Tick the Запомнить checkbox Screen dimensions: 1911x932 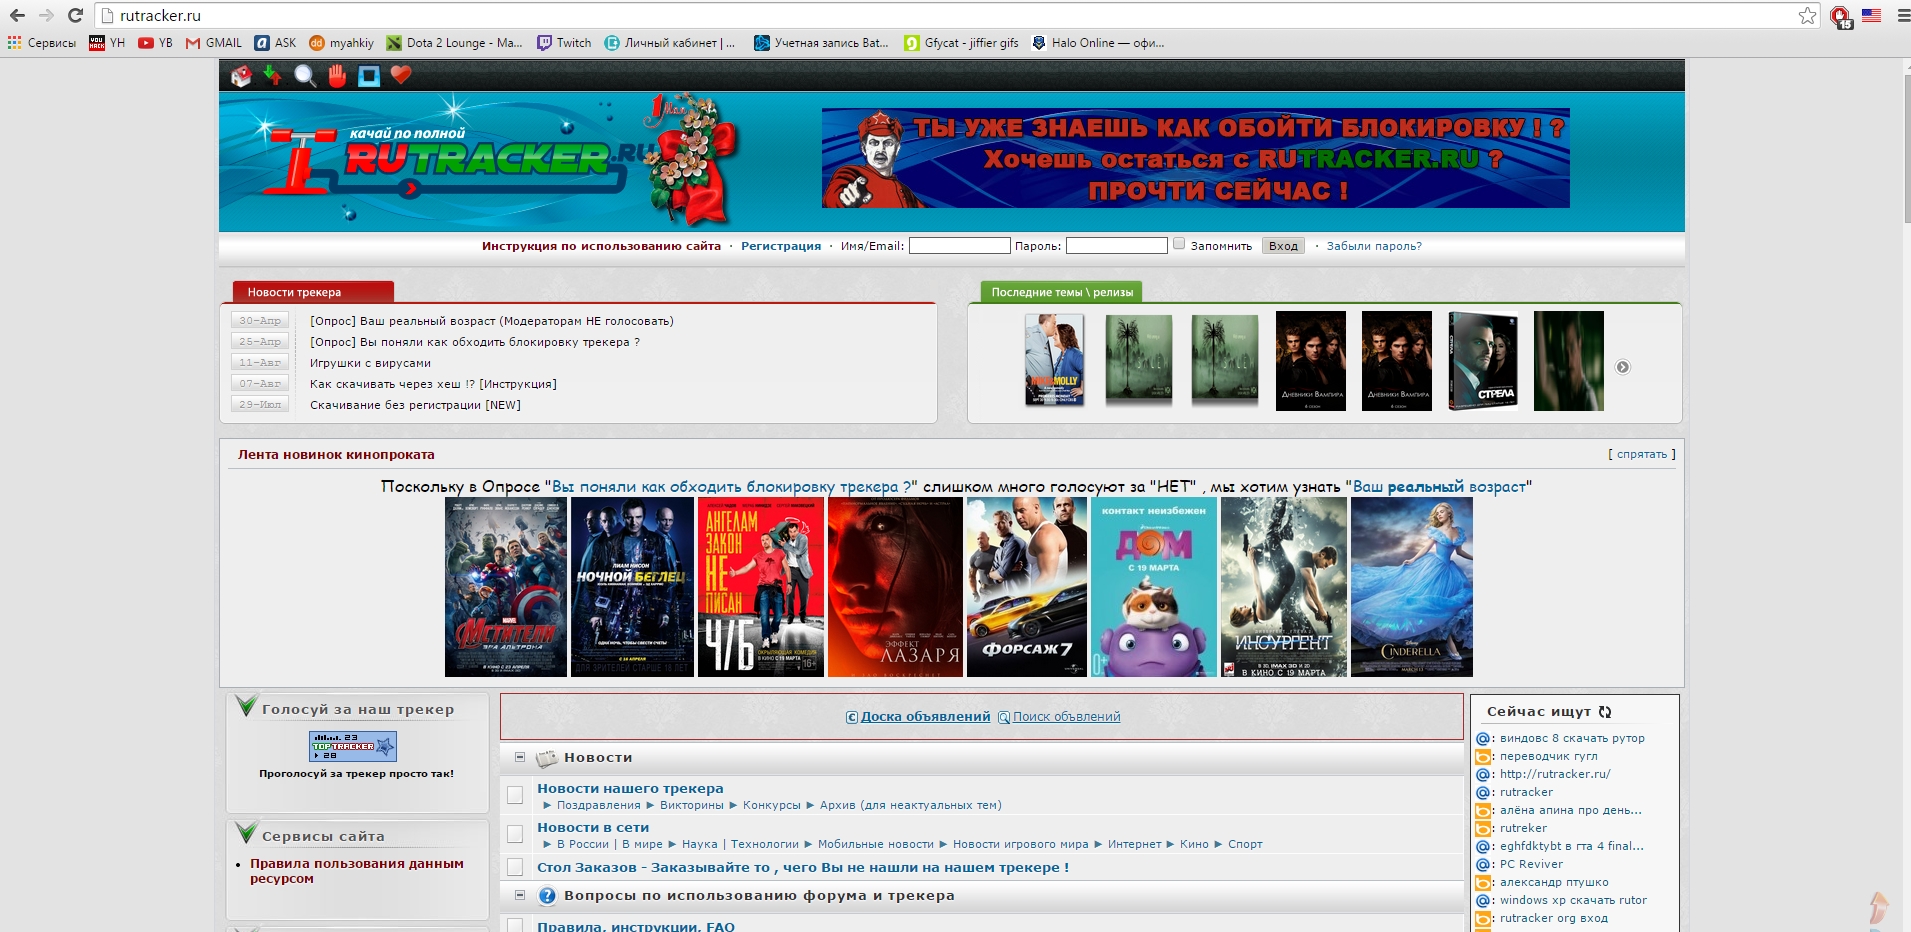(1179, 244)
